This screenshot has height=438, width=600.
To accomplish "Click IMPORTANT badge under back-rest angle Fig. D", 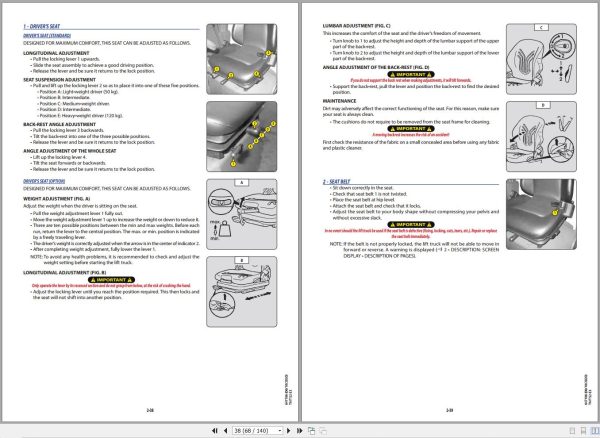I will coord(411,74).
